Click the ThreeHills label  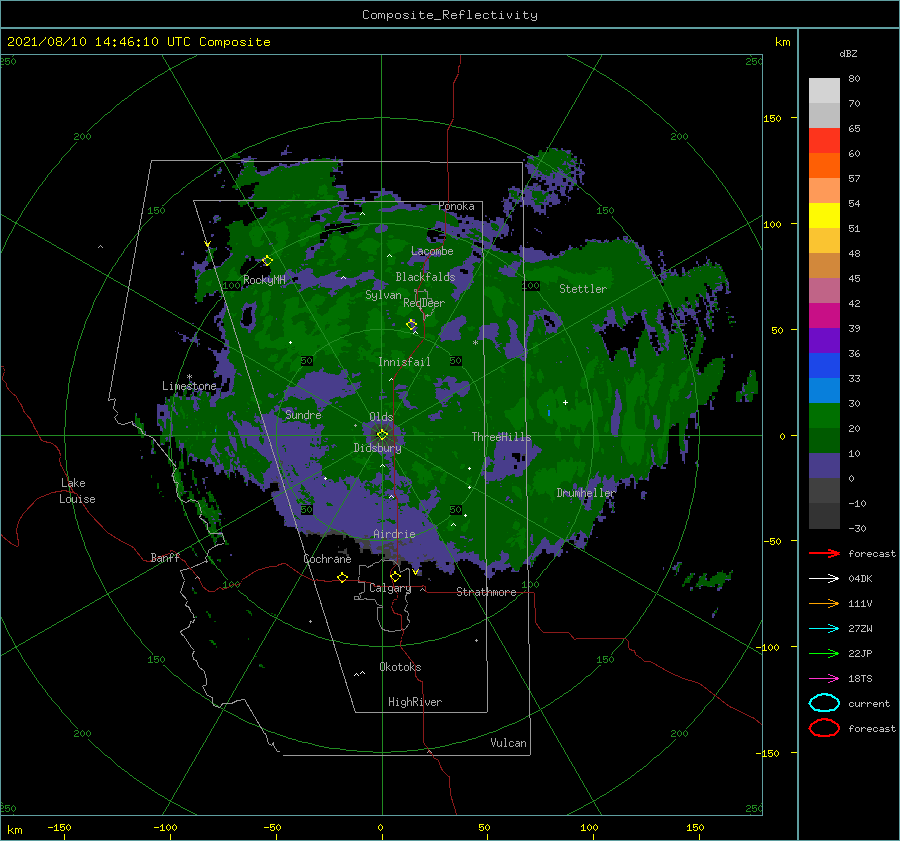(x=501, y=437)
